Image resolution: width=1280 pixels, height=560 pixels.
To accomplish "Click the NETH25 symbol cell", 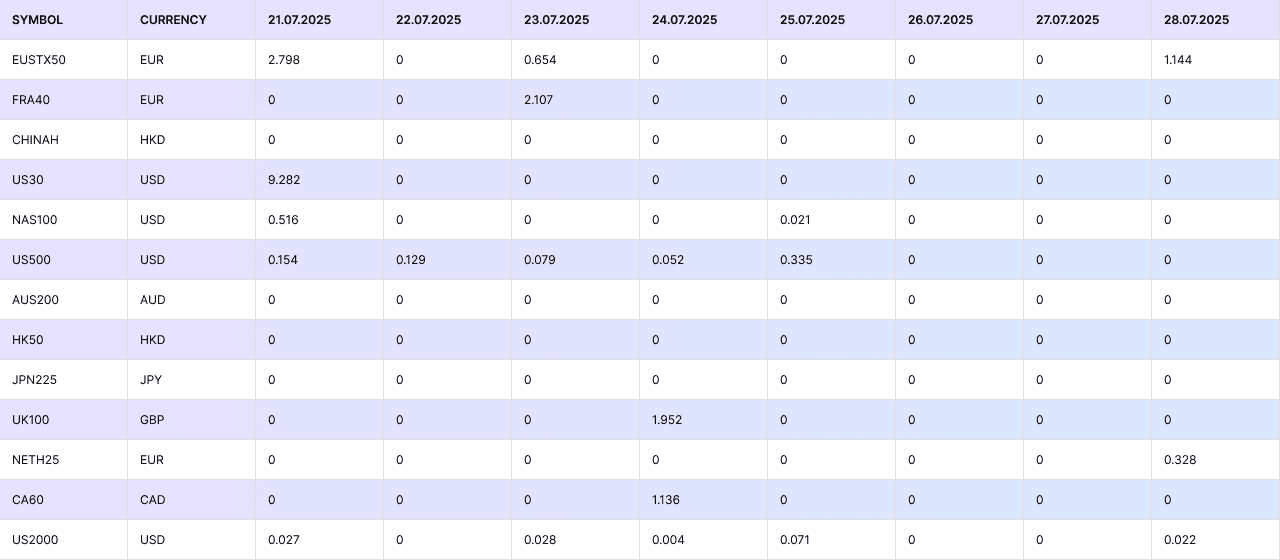I will [x=64, y=460].
